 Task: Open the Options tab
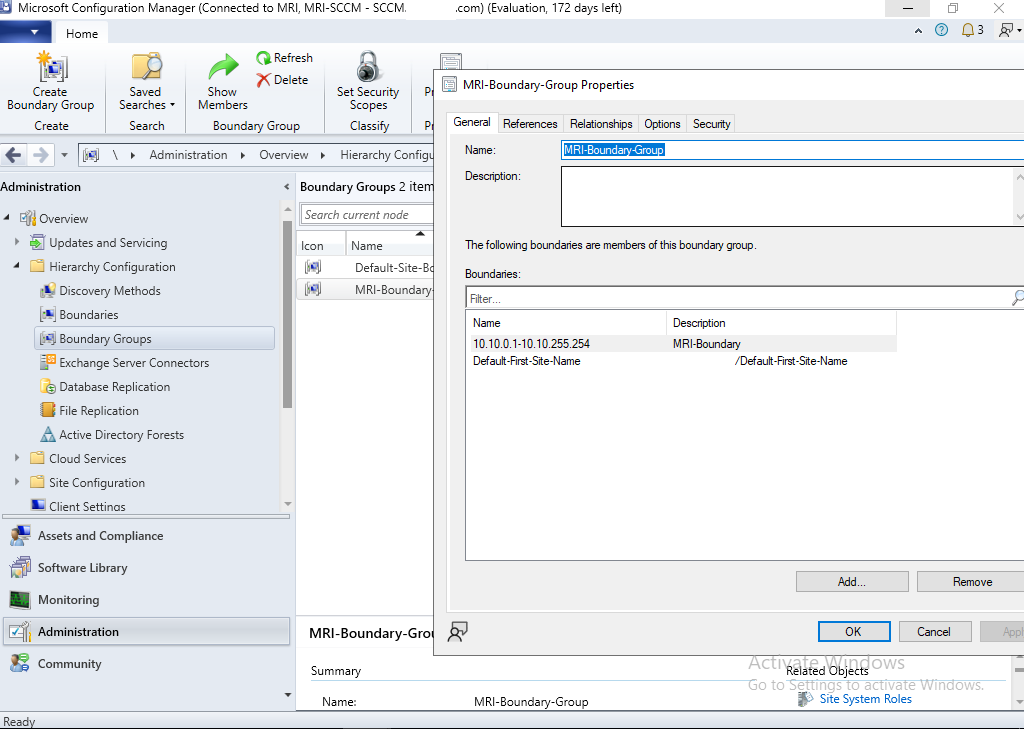pyautogui.click(x=662, y=123)
